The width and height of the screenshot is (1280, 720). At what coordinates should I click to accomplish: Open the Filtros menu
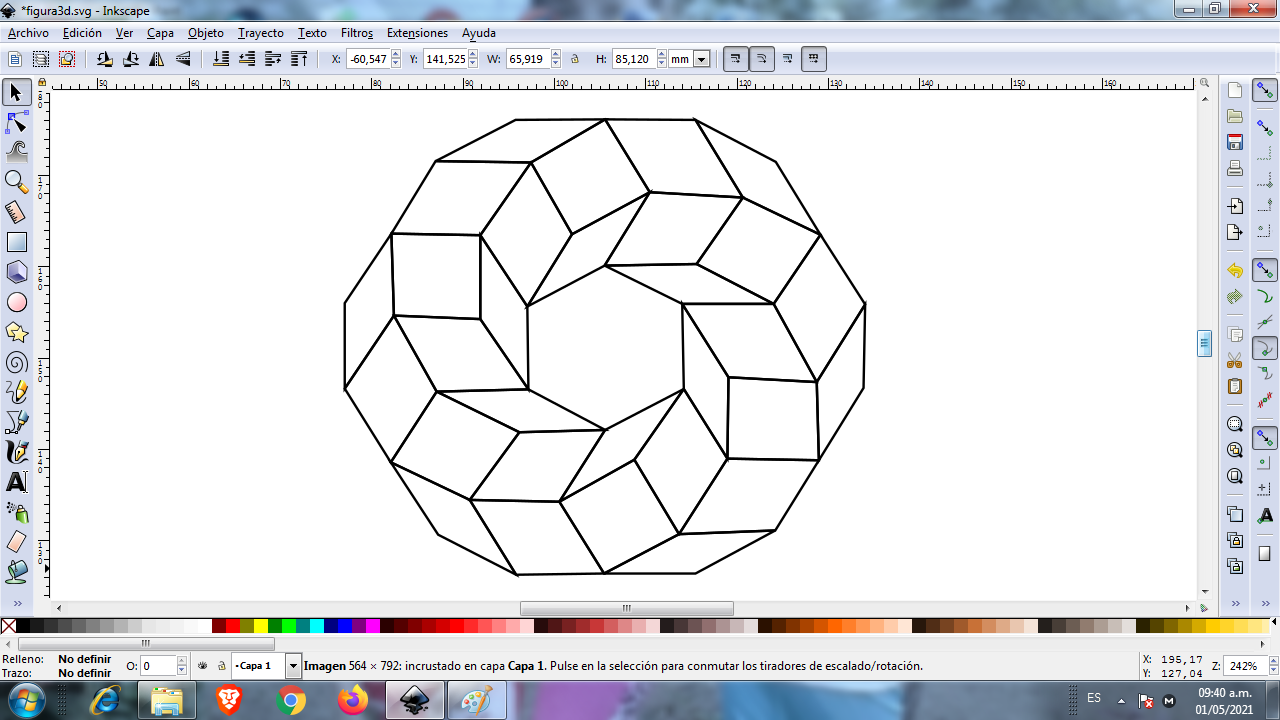point(357,33)
